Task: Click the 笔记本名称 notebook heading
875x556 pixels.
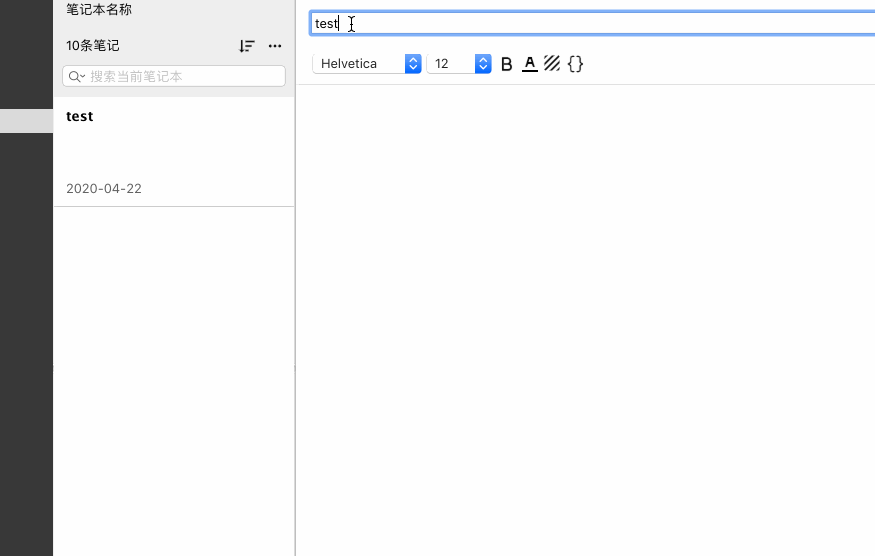Action: click(x=99, y=9)
